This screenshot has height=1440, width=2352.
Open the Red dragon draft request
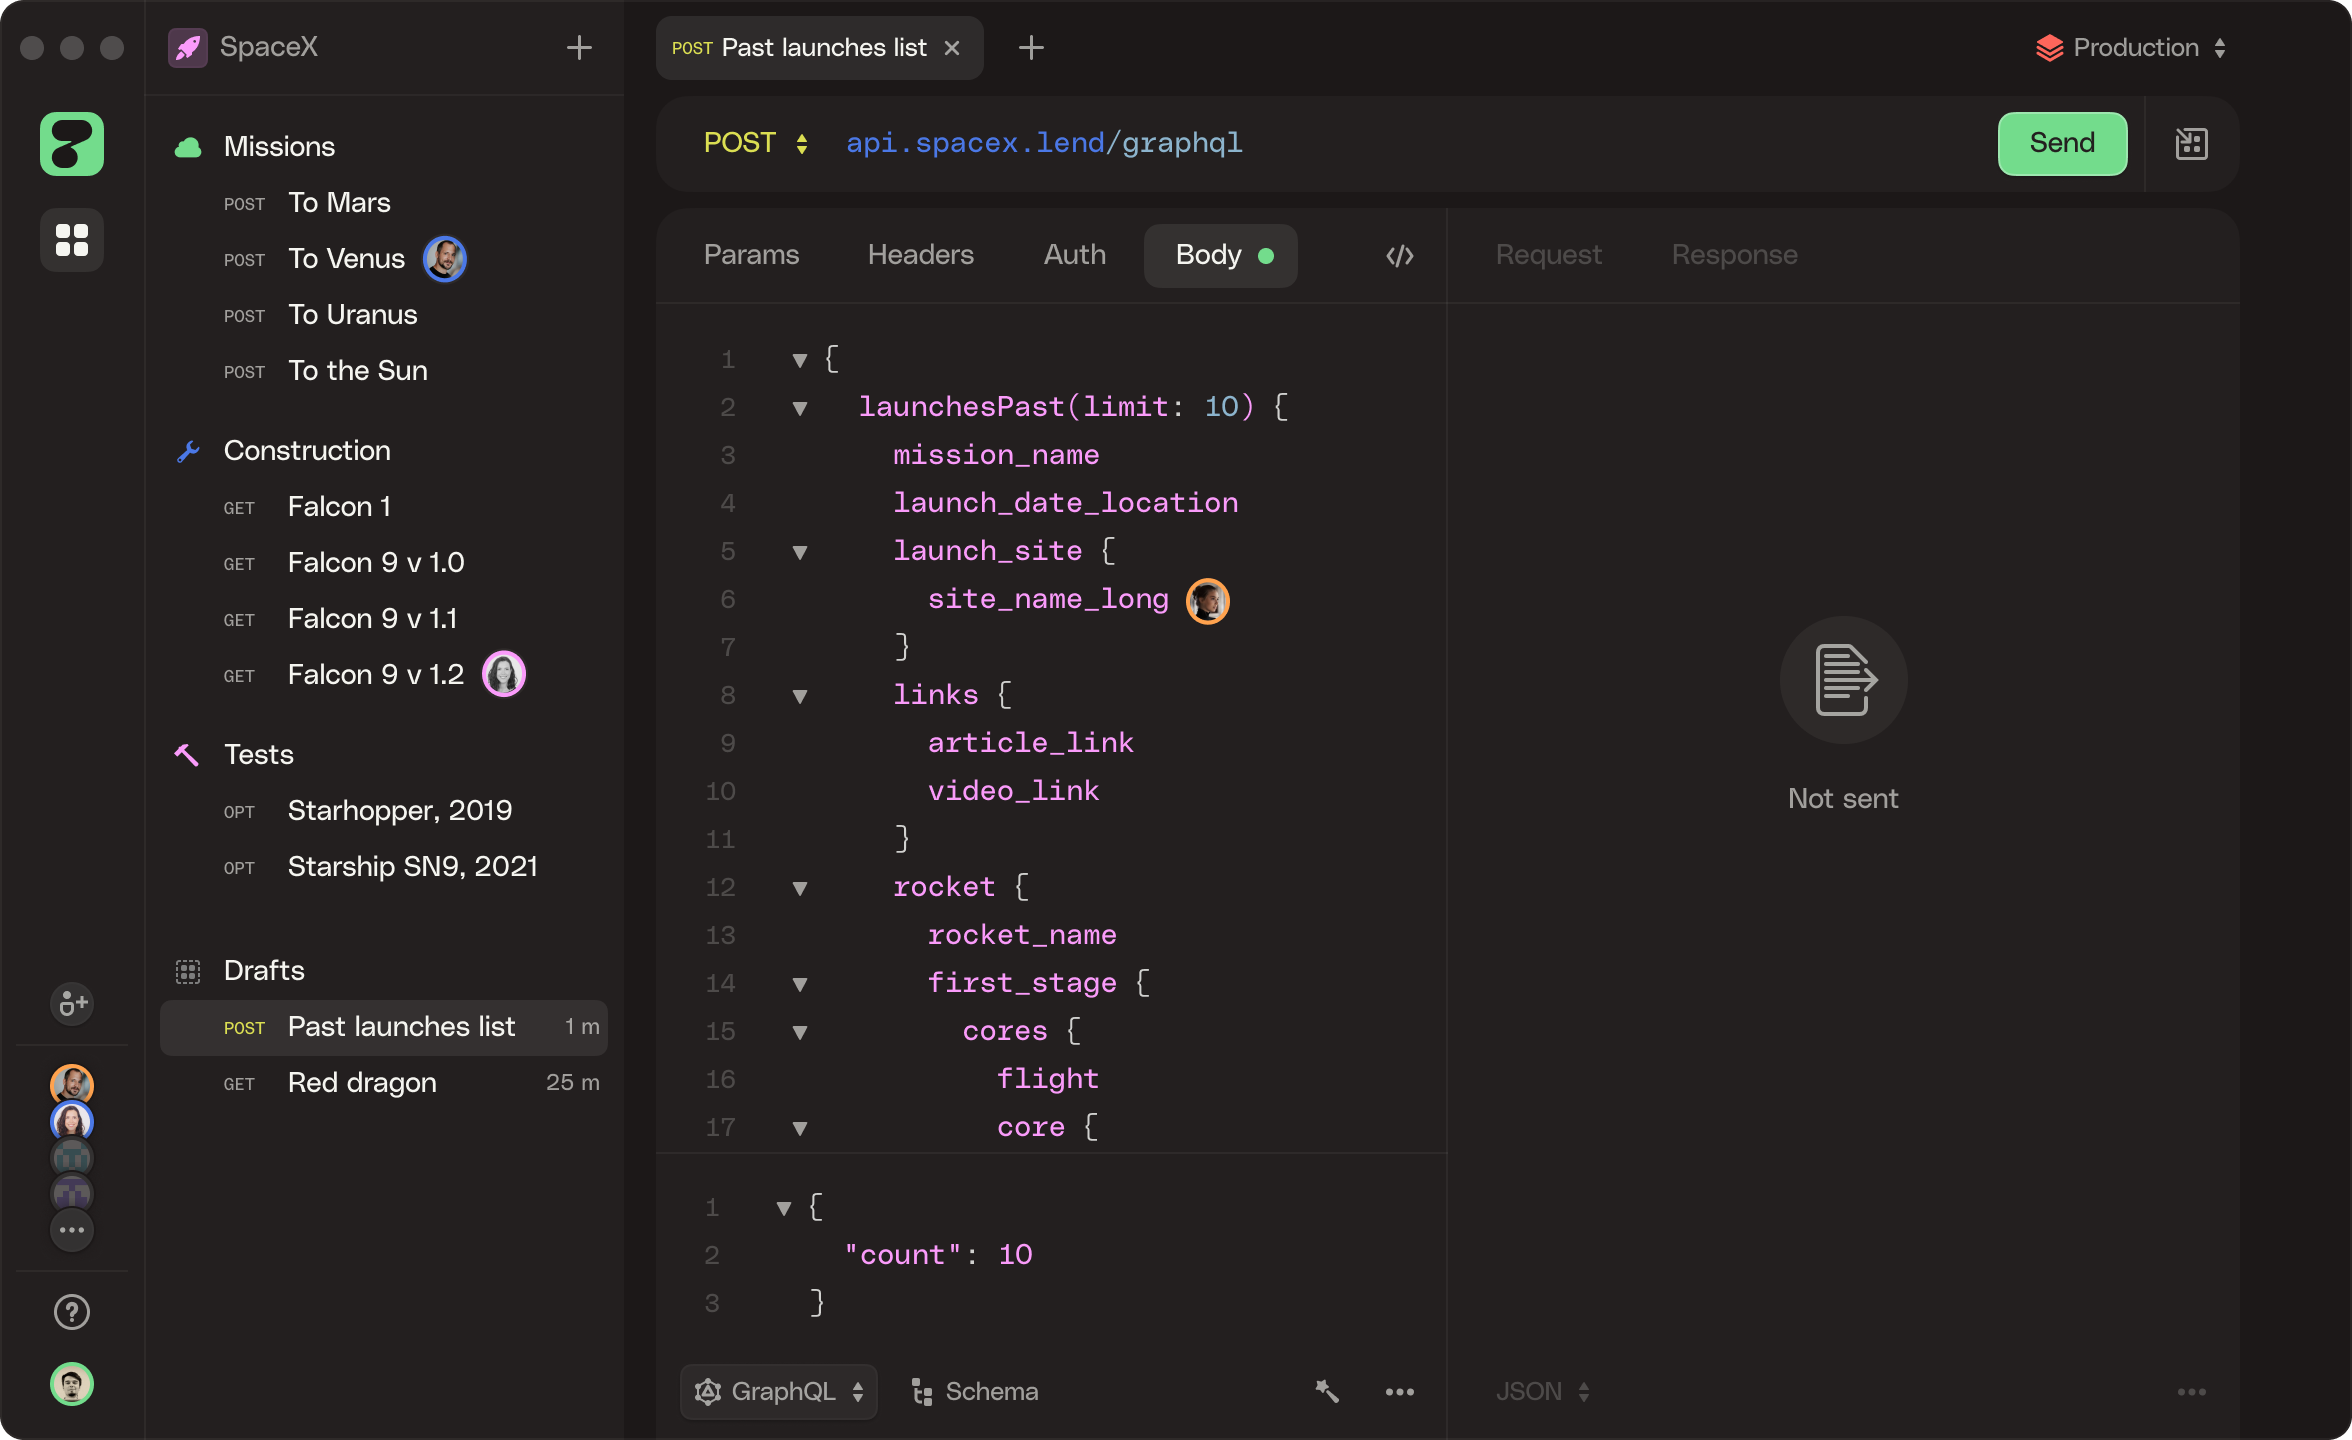(x=362, y=1083)
